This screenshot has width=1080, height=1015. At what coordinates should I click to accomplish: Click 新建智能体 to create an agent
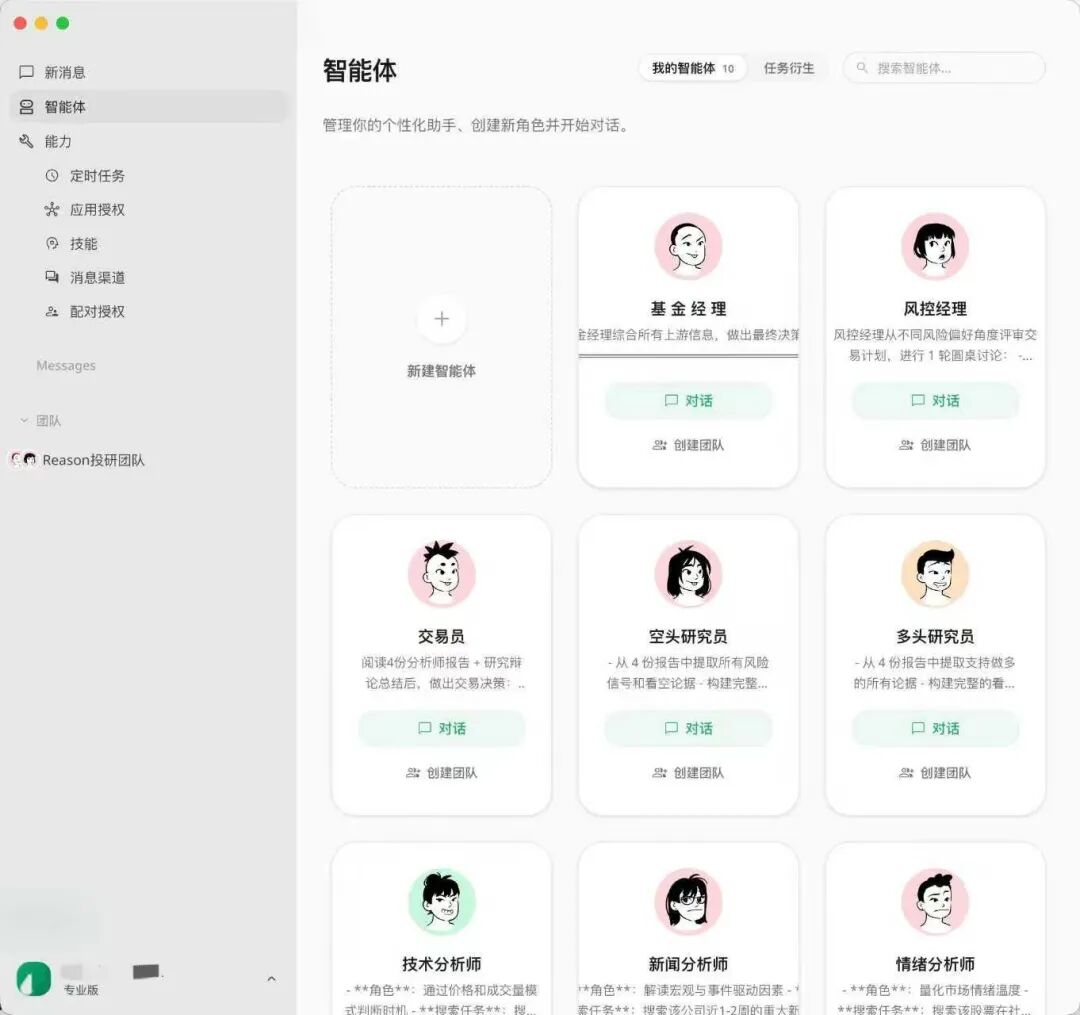(442, 335)
